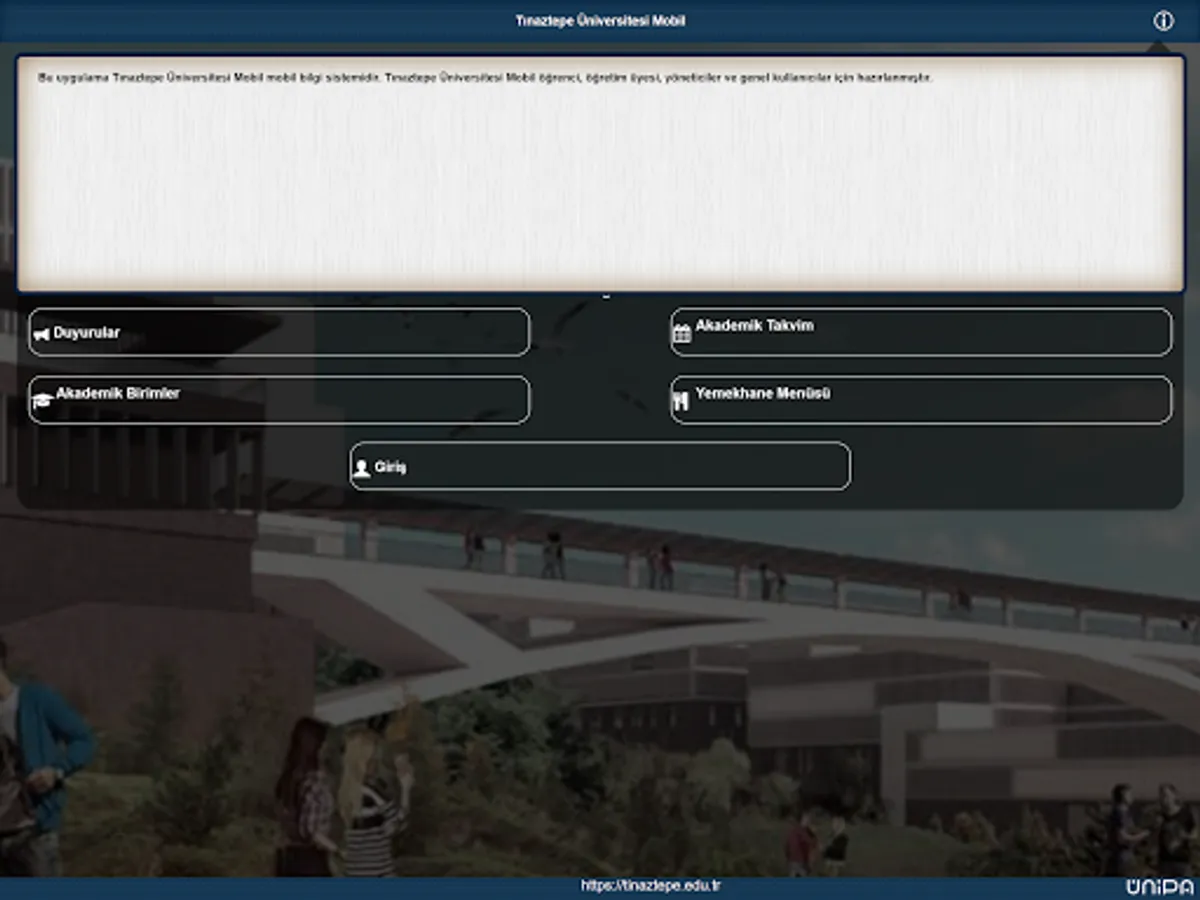Select the Giriş login button

(600, 466)
